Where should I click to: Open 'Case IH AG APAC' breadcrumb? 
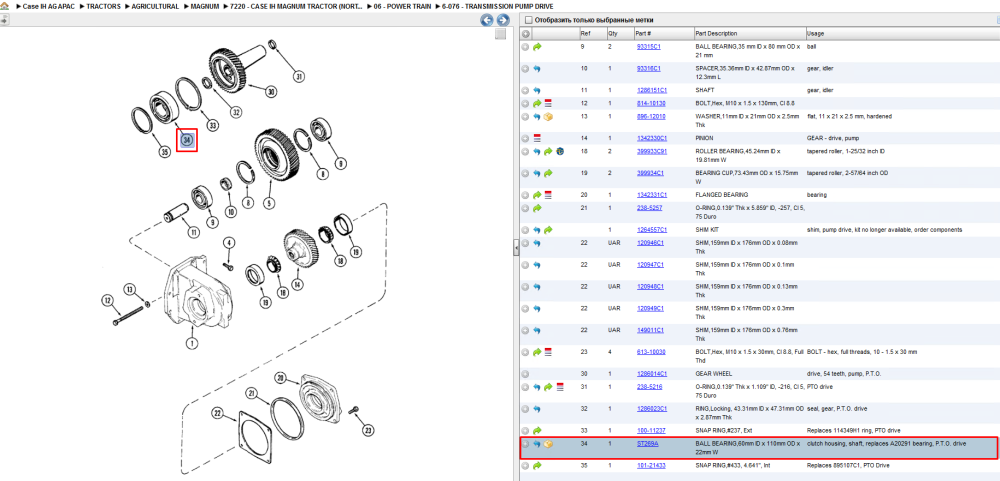46,6
